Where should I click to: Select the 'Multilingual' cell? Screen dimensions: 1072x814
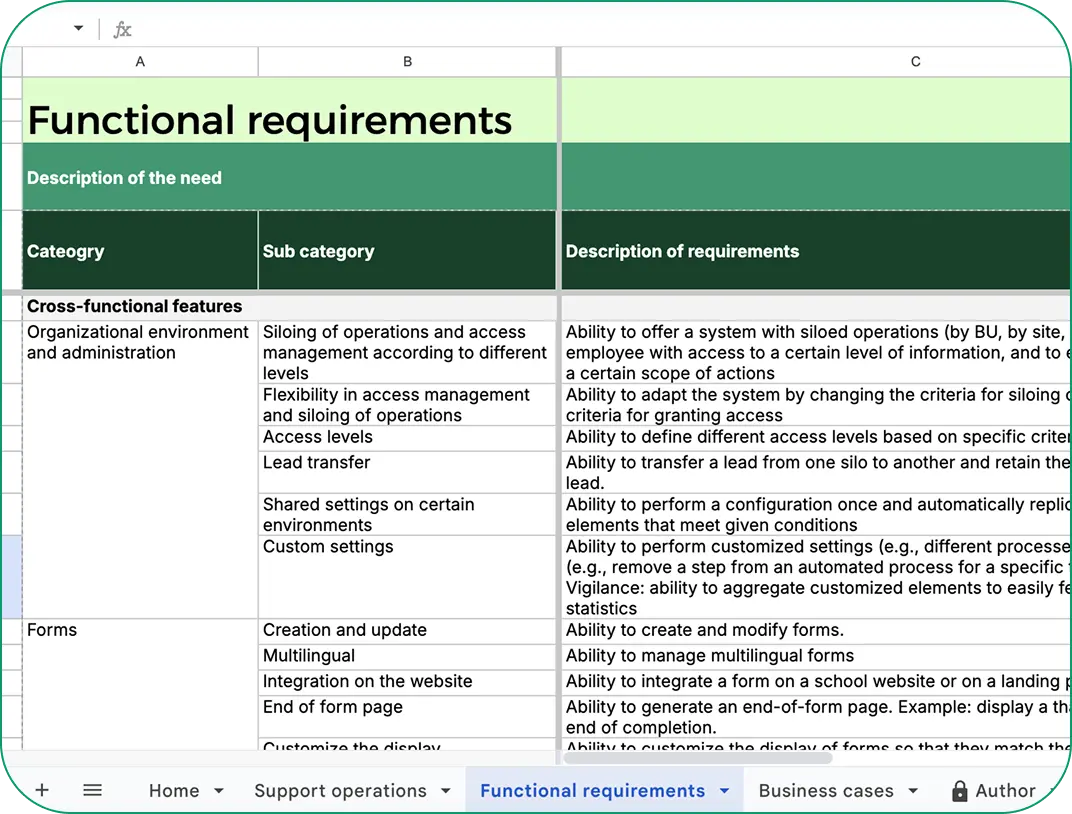tap(407, 657)
